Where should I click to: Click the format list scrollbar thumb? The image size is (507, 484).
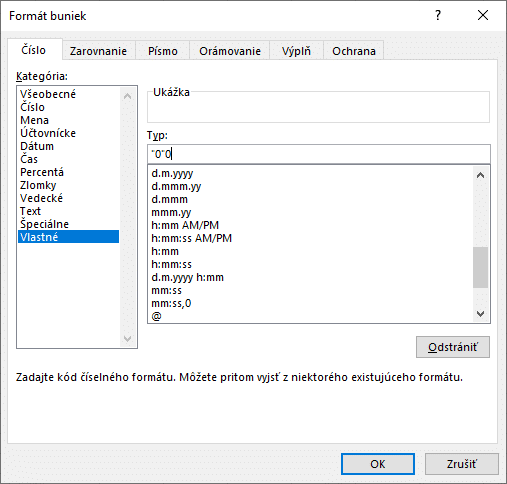(480, 267)
